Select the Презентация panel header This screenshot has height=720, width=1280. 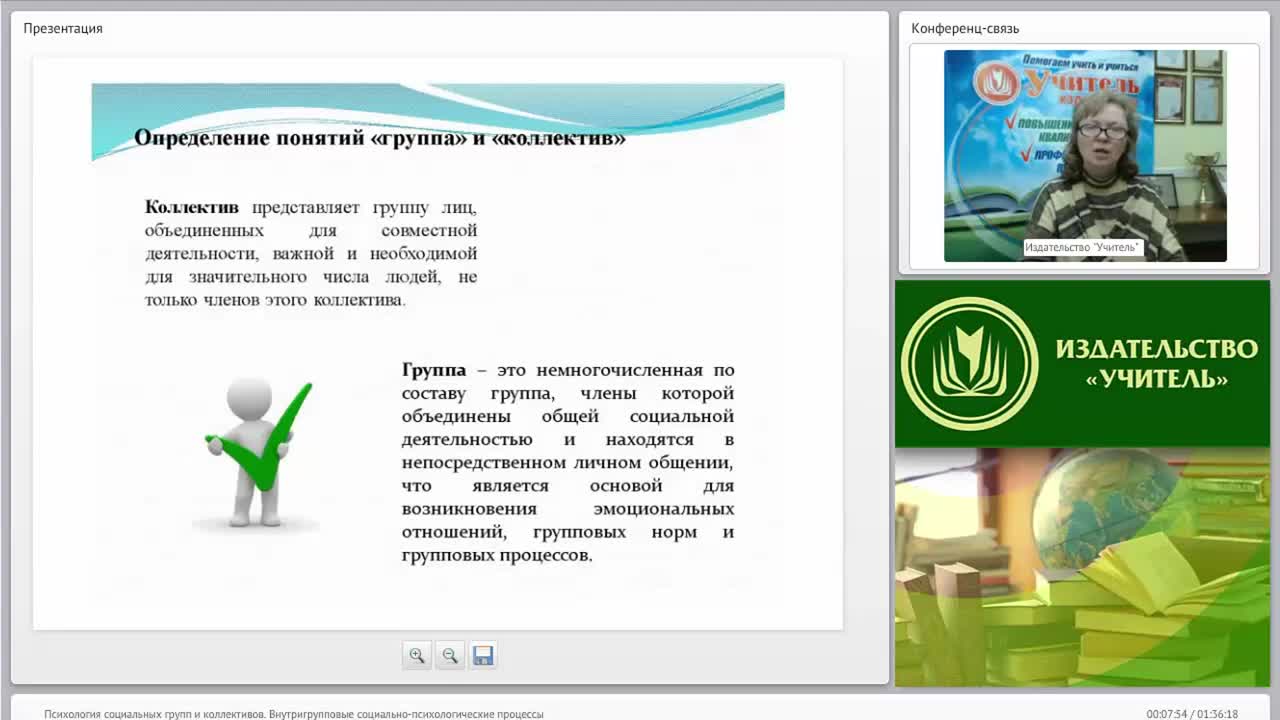point(63,28)
